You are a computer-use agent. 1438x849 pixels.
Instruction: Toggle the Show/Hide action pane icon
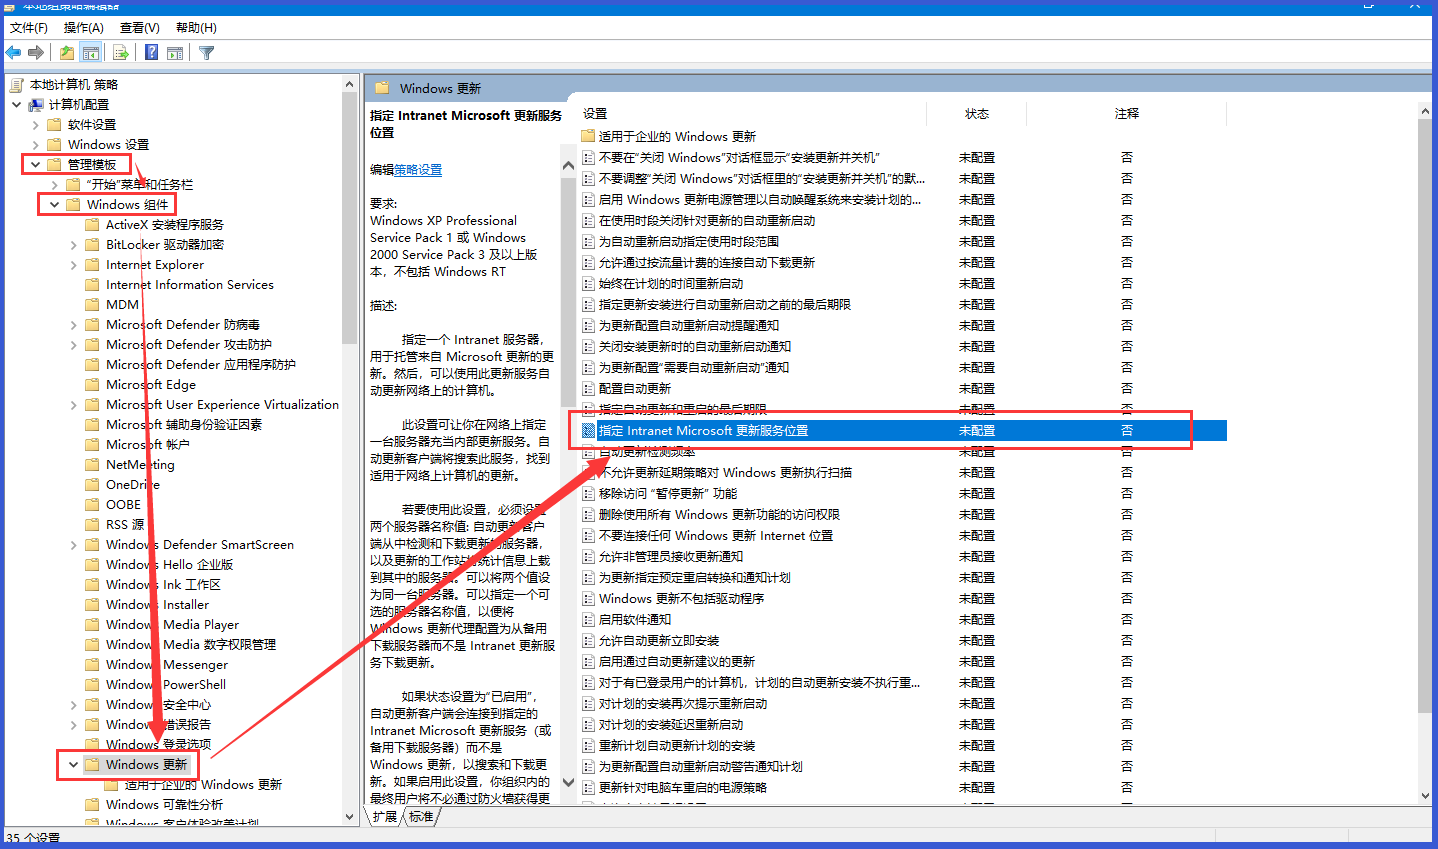[175, 53]
